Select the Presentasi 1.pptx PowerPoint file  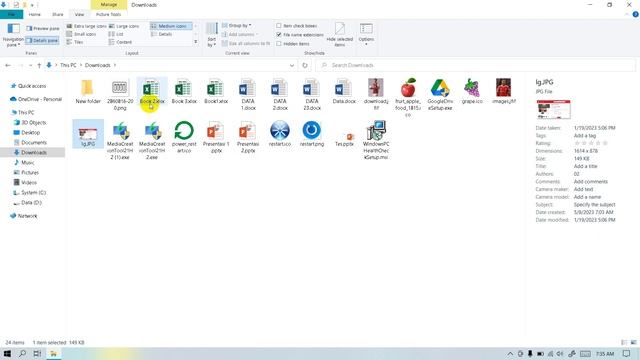(x=216, y=137)
